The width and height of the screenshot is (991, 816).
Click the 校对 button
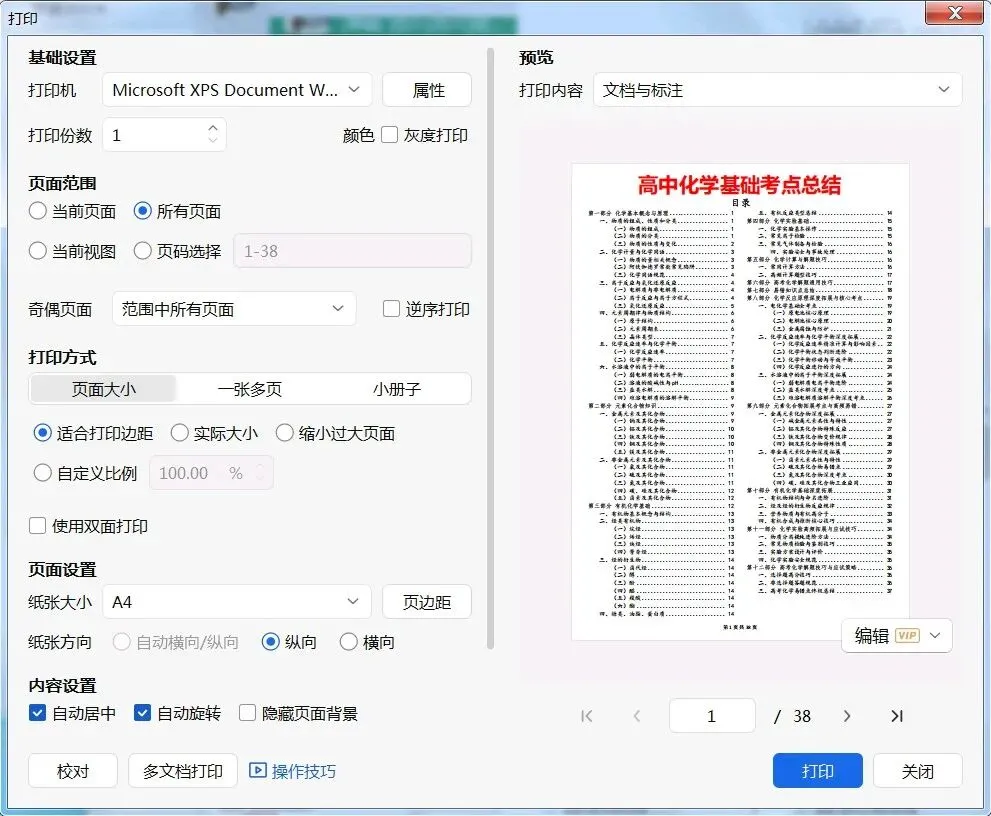point(73,770)
